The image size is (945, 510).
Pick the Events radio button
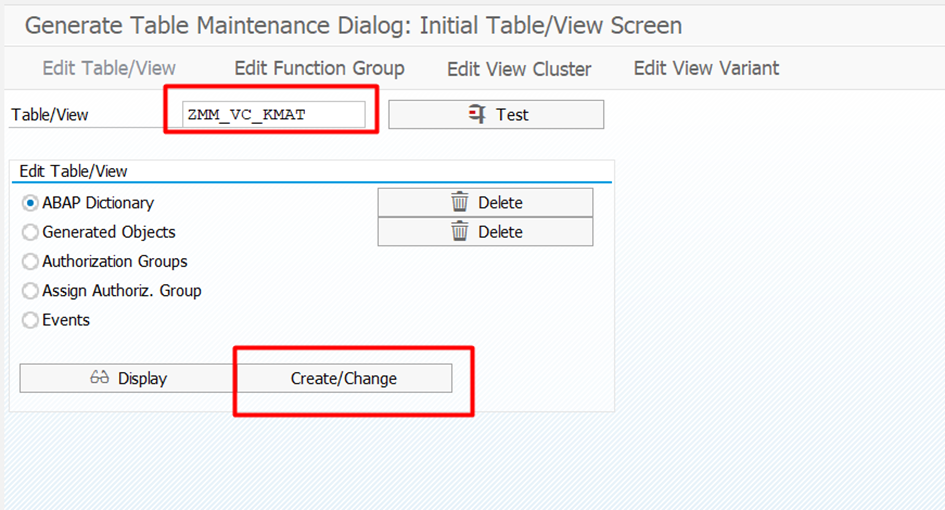pos(30,320)
